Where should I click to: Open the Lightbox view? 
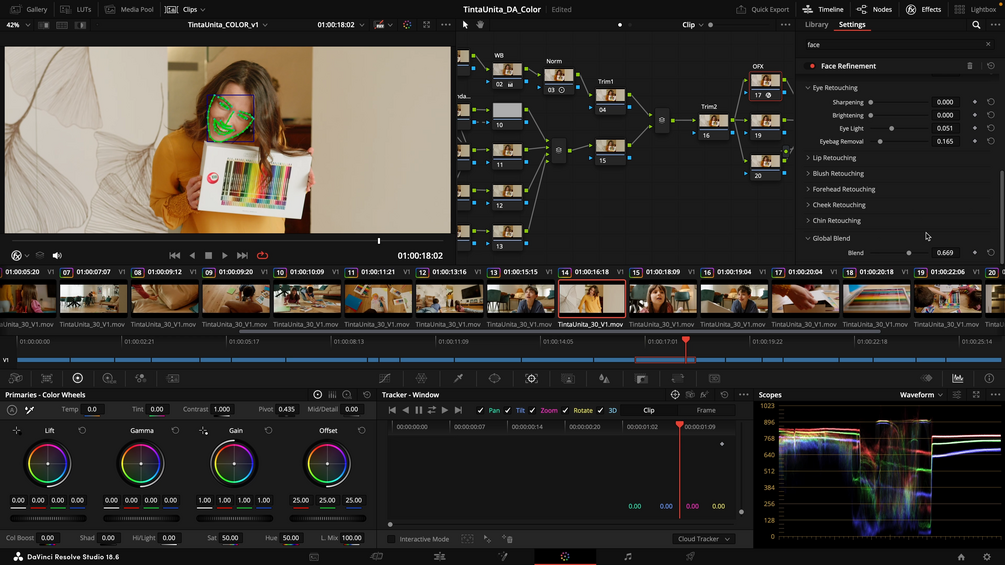[975, 10]
